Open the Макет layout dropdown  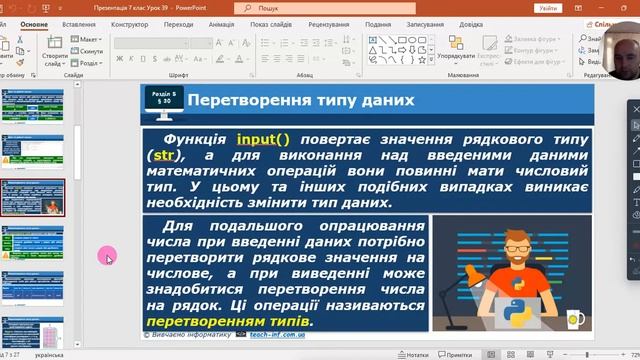(86, 39)
